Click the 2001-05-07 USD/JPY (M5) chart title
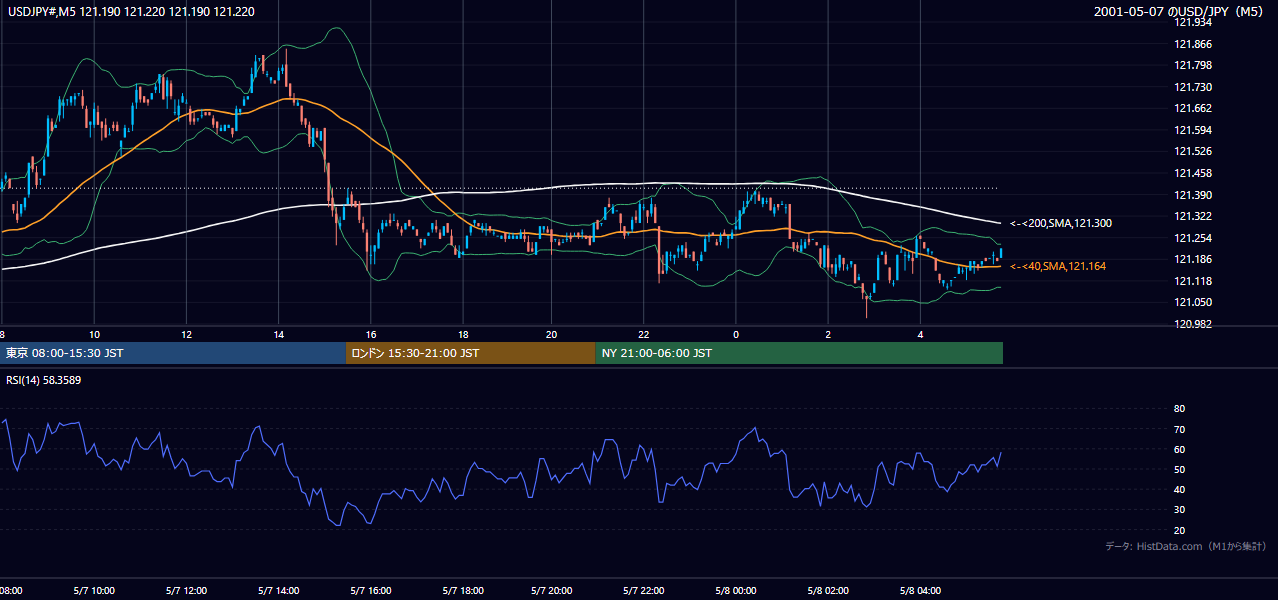The width and height of the screenshot is (1278, 600). tap(1180, 12)
